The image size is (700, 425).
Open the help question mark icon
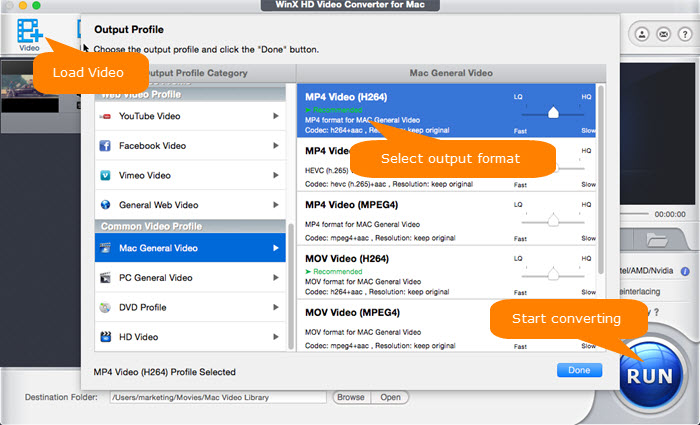pos(685,34)
